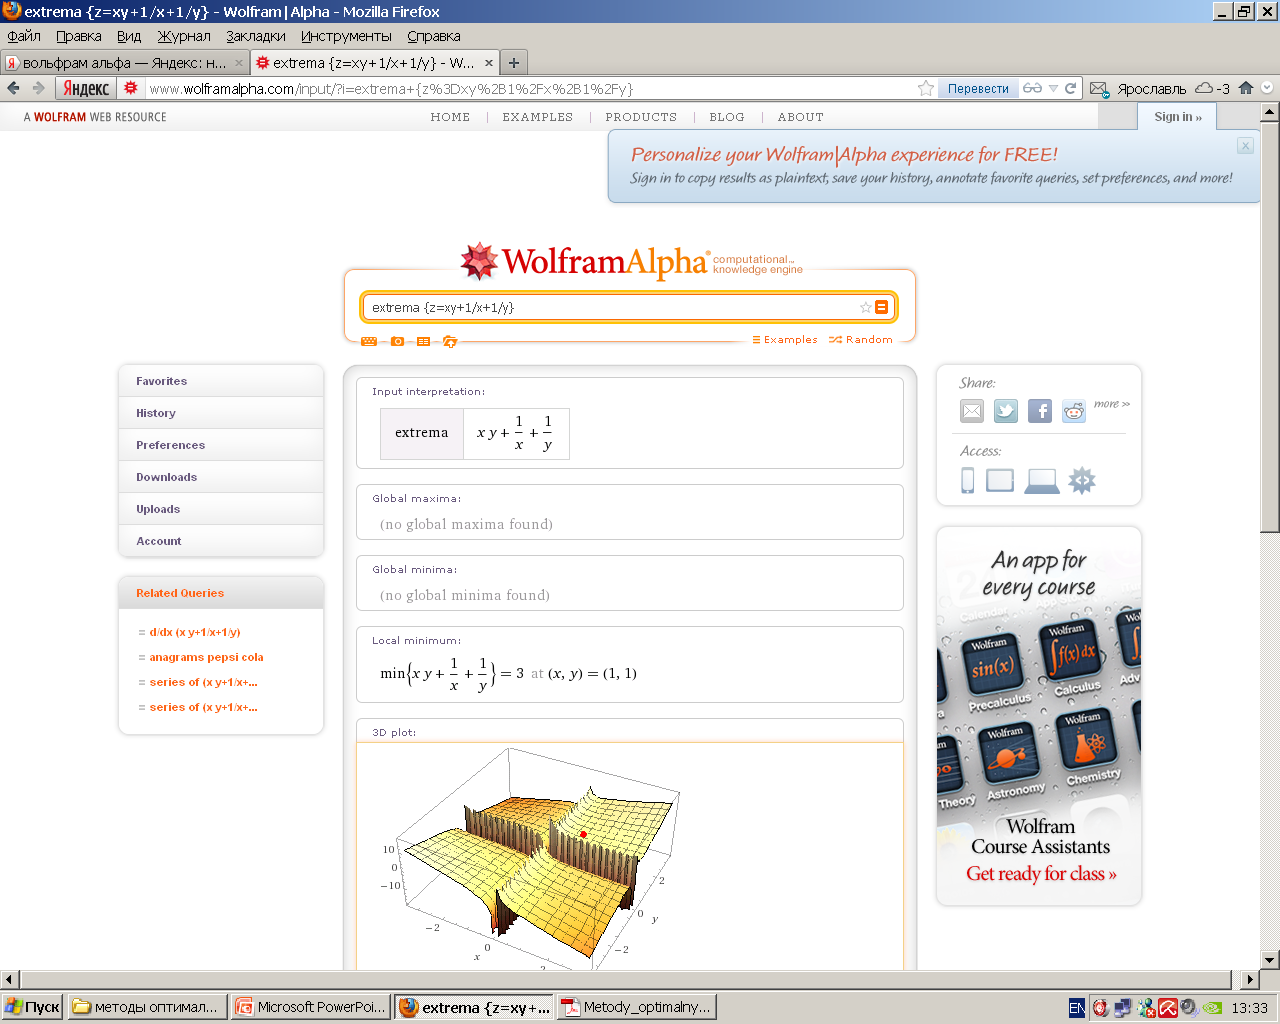Image resolution: width=1280 pixels, height=1024 pixels.
Task: Share result on Twitter
Action: (x=1006, y=411)
